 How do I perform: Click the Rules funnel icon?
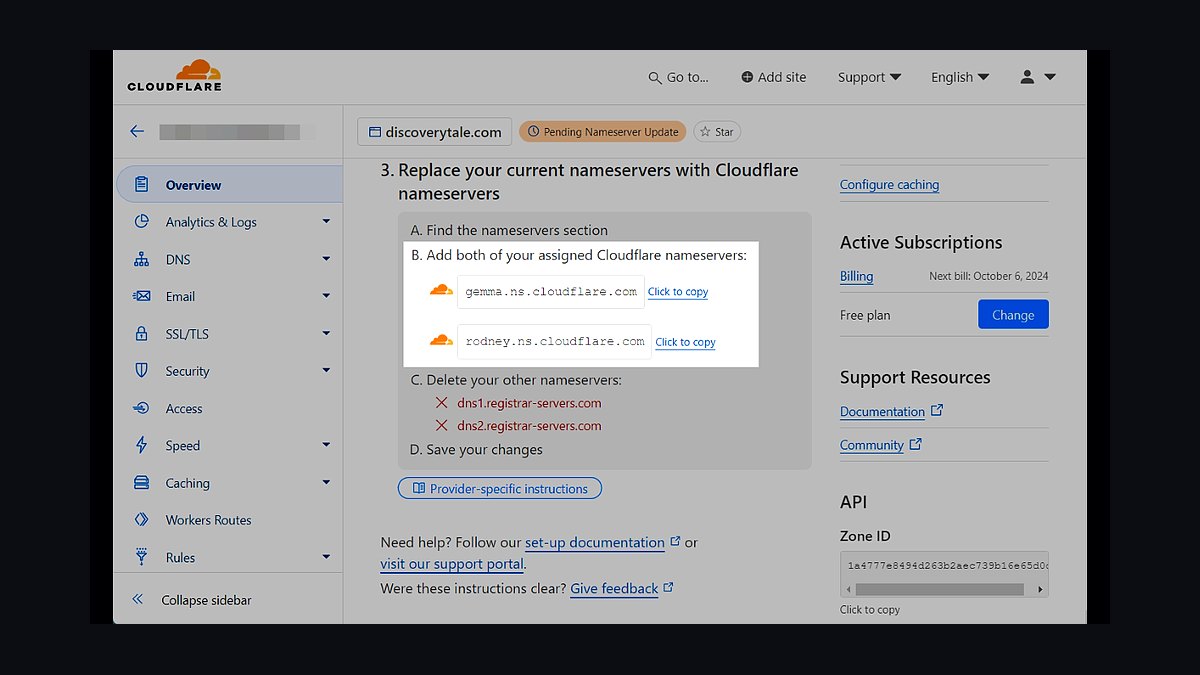point(142,557)
